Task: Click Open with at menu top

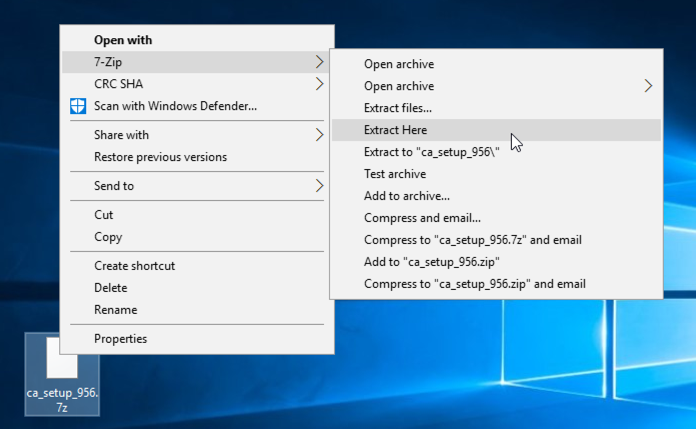Action: (123, 40)
